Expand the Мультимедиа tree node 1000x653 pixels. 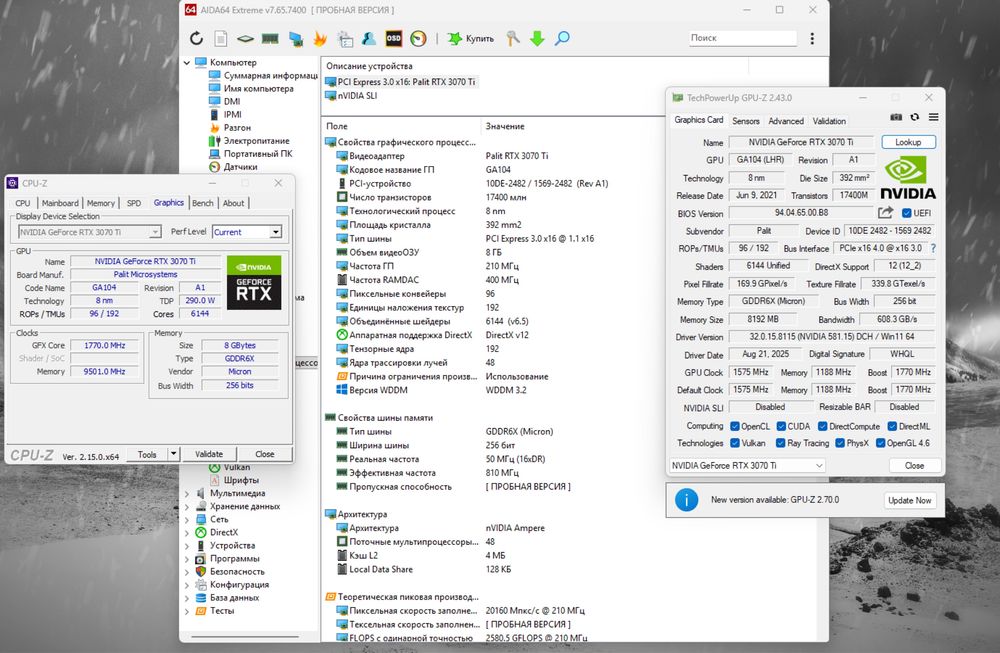(x=186, y=494)
